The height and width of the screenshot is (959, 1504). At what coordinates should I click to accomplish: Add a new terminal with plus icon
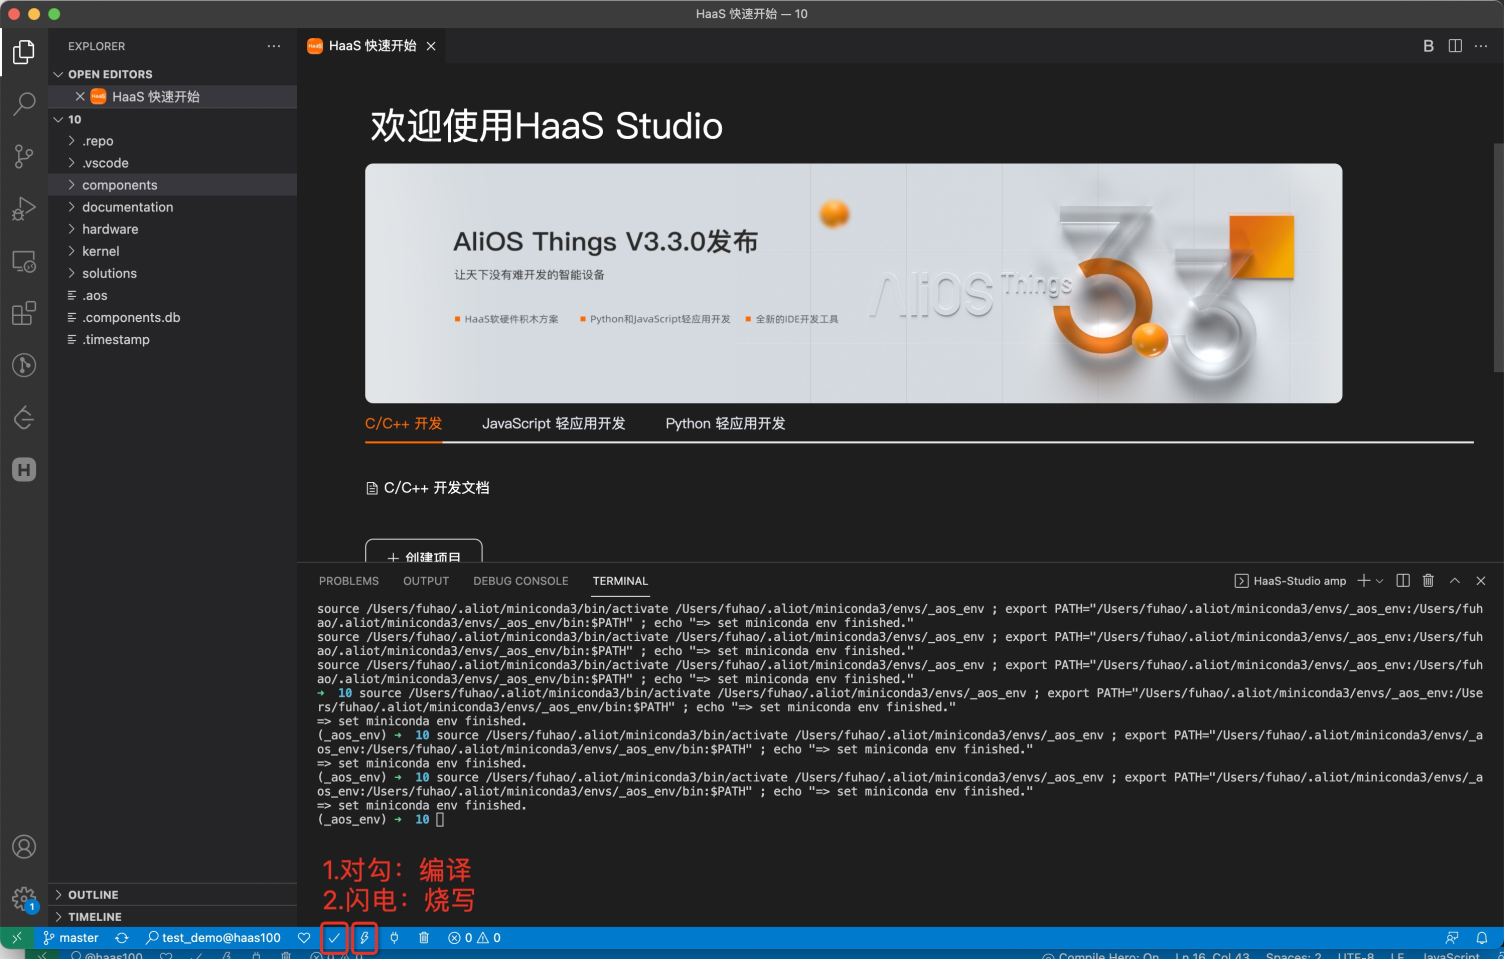click(x=1364, y=581)
